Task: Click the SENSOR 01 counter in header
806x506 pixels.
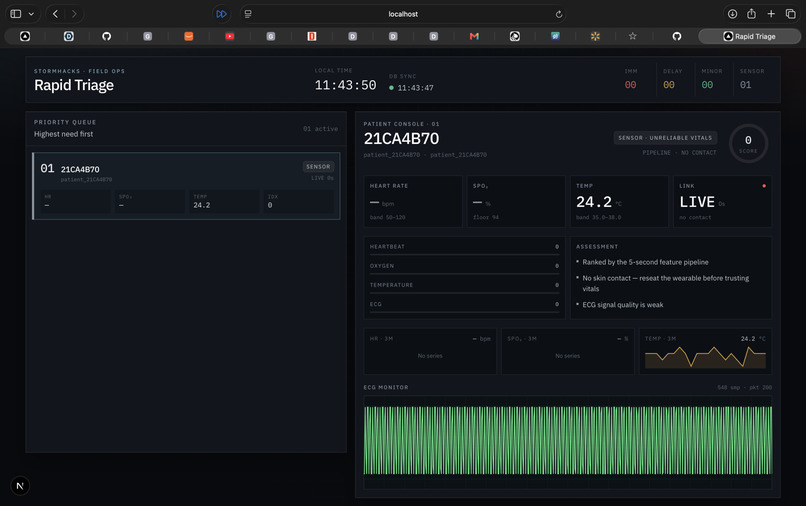Action: tap(752, 79)
